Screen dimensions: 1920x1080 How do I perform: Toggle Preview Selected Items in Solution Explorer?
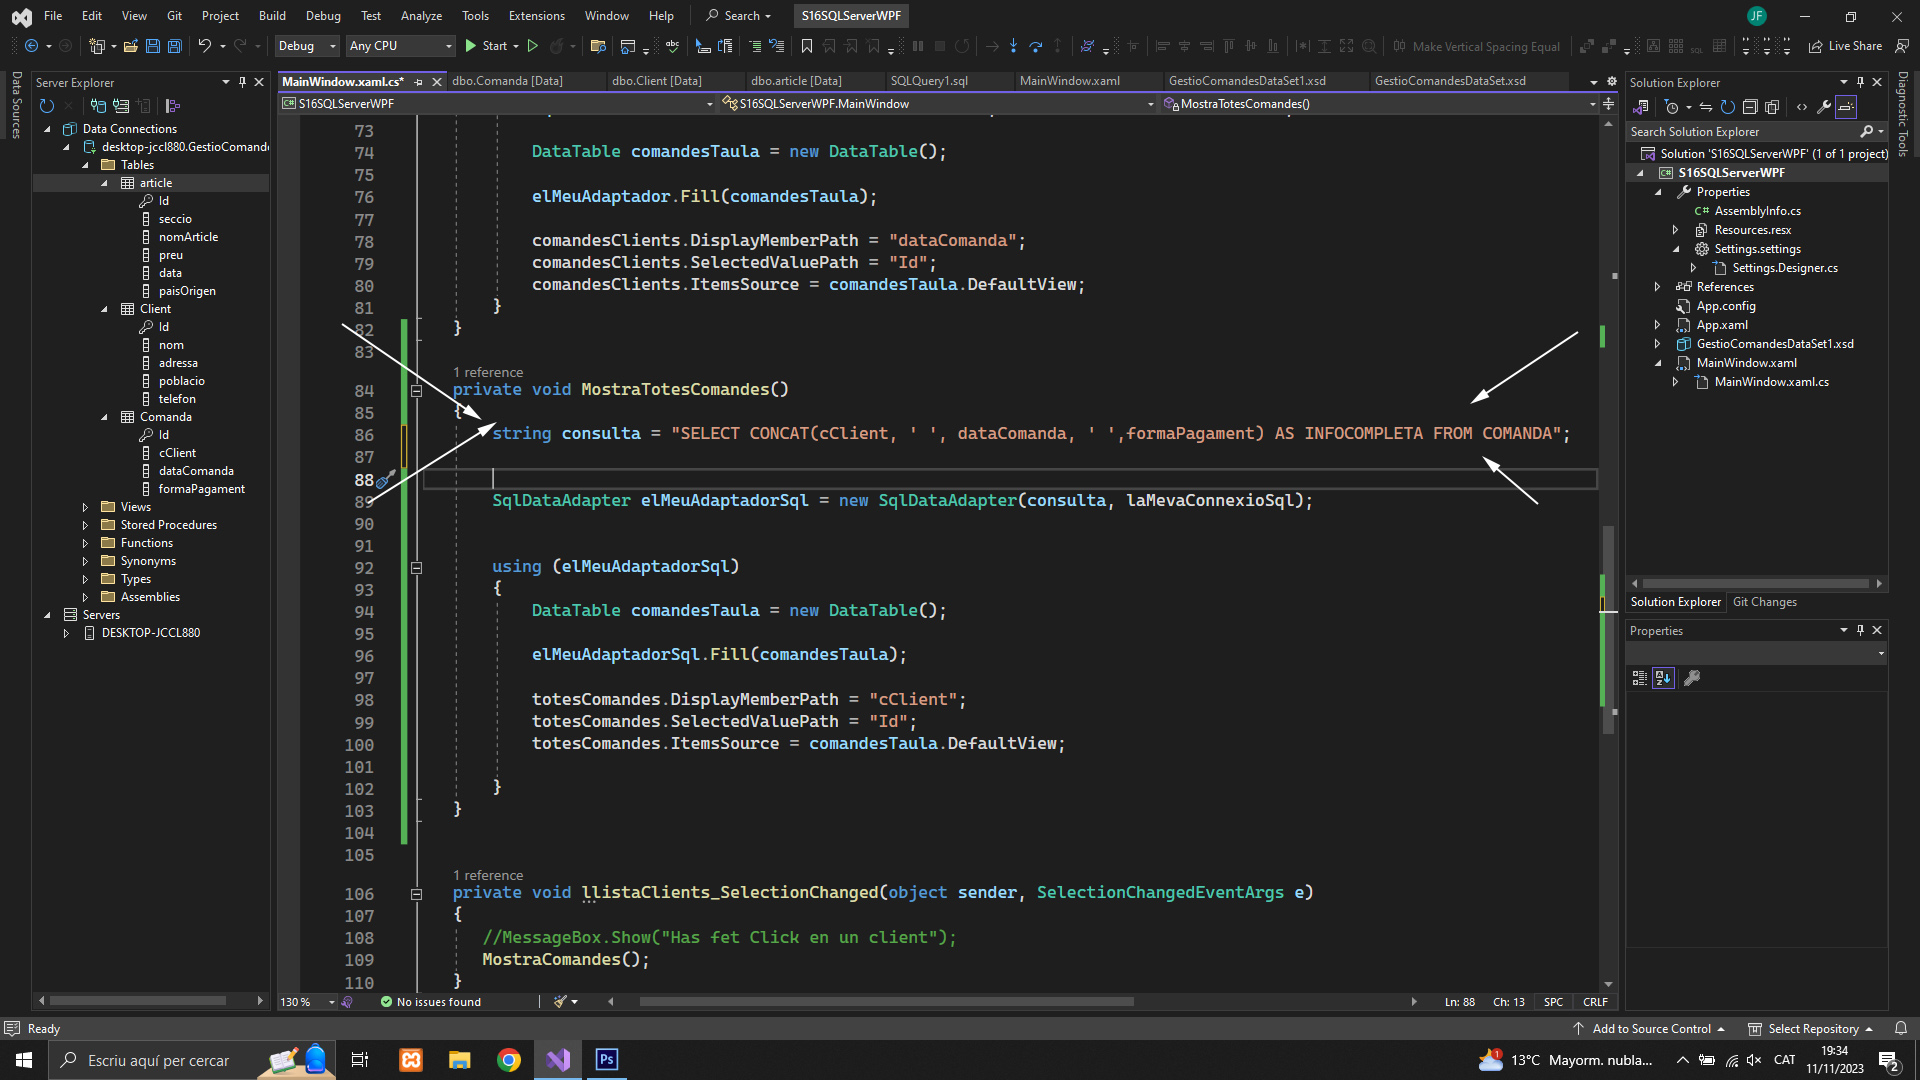1846,107
